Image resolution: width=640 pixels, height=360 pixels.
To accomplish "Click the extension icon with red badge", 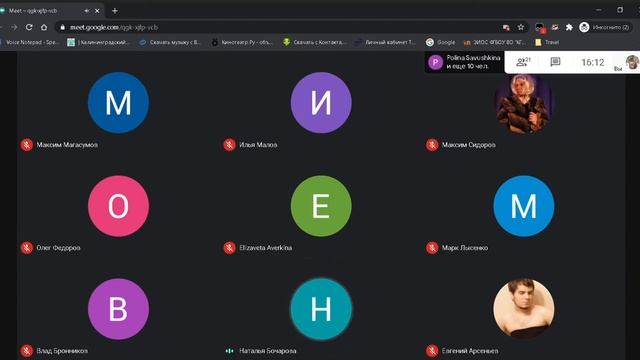I will (540, 27).
